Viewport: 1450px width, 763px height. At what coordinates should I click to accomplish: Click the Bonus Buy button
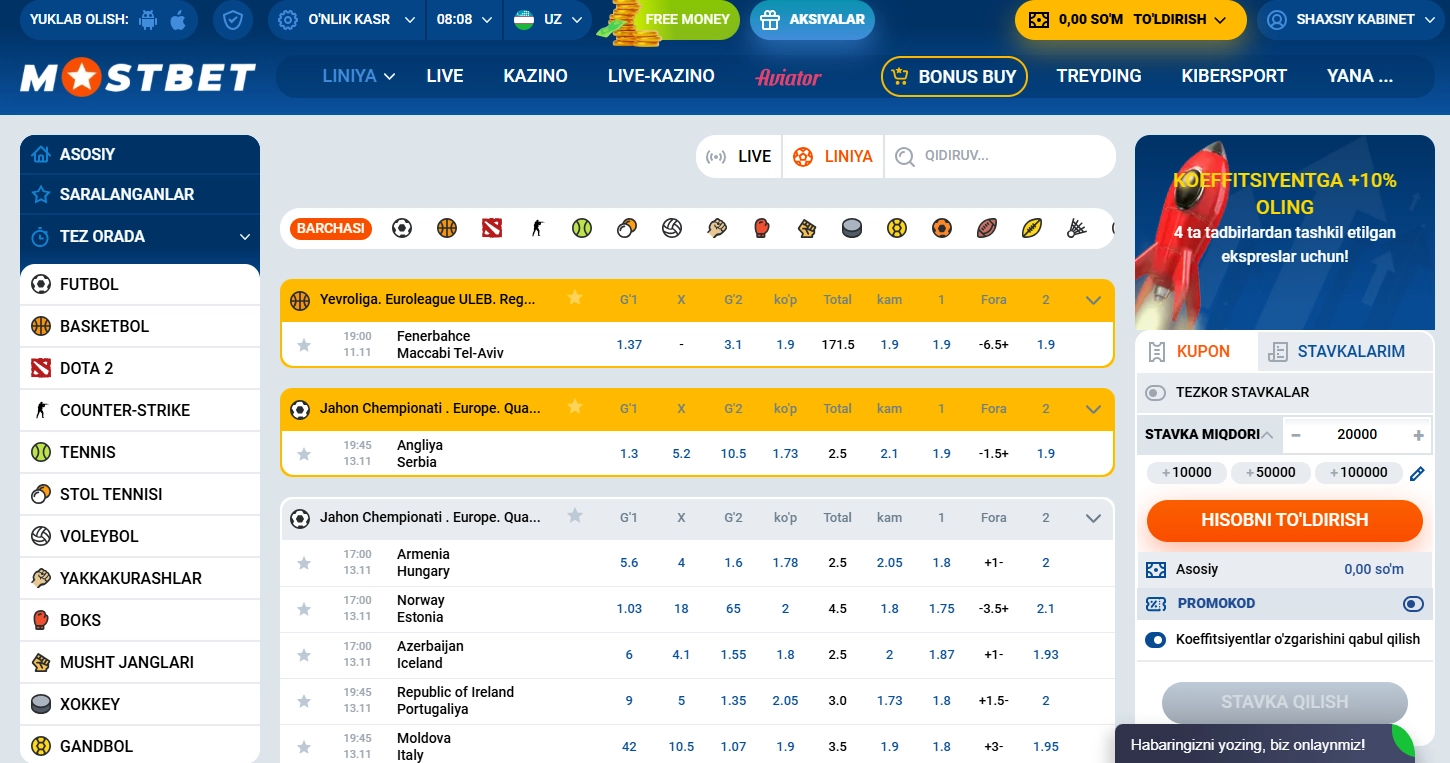(x=954, y=77)
